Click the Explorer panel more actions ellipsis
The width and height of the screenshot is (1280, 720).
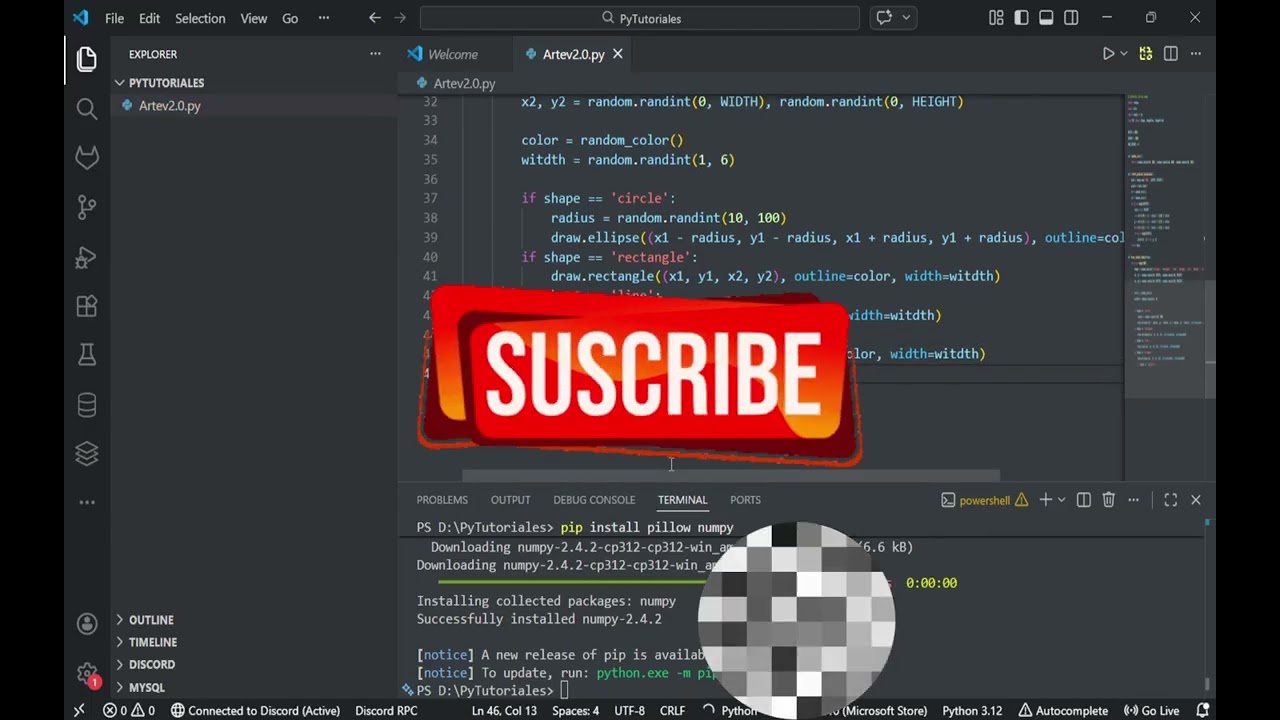[375, 54]
